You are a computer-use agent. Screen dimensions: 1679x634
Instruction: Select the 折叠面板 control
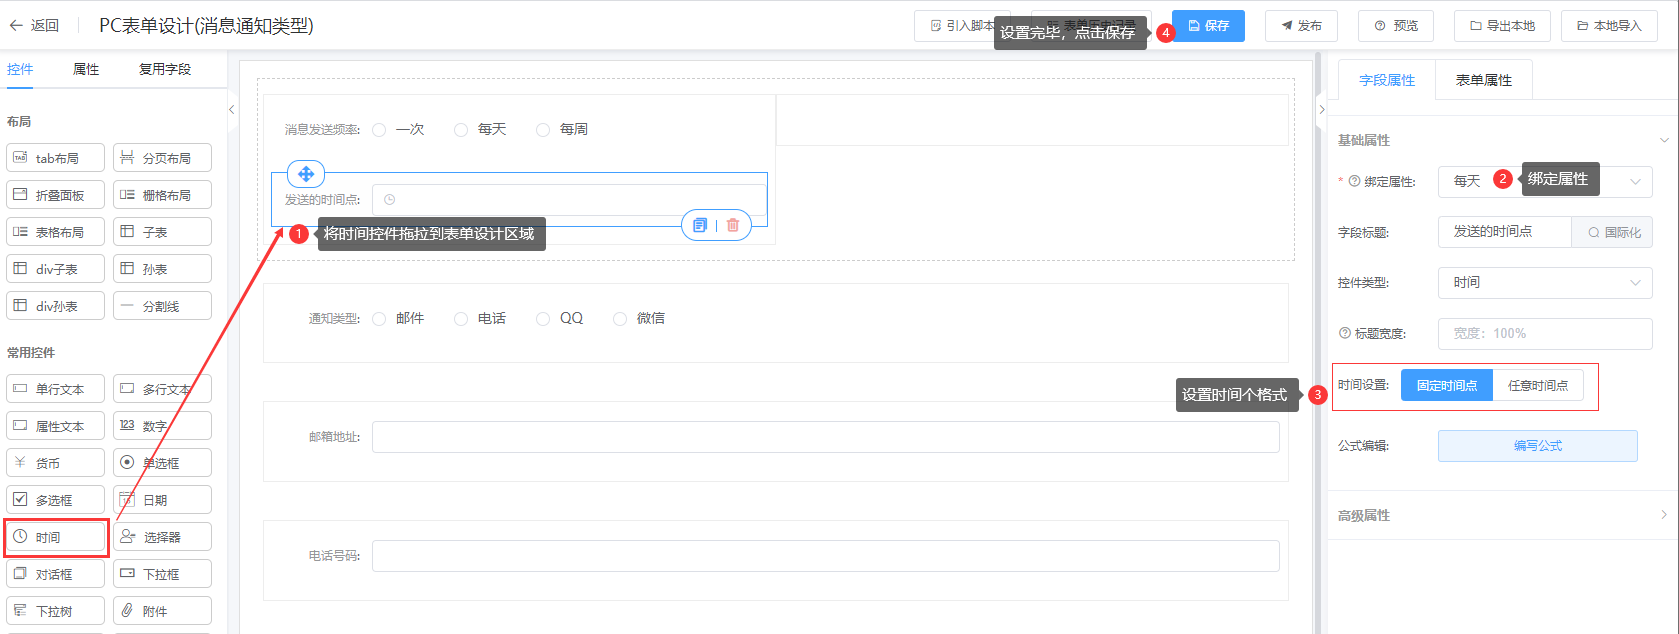[x=55, y=195]
